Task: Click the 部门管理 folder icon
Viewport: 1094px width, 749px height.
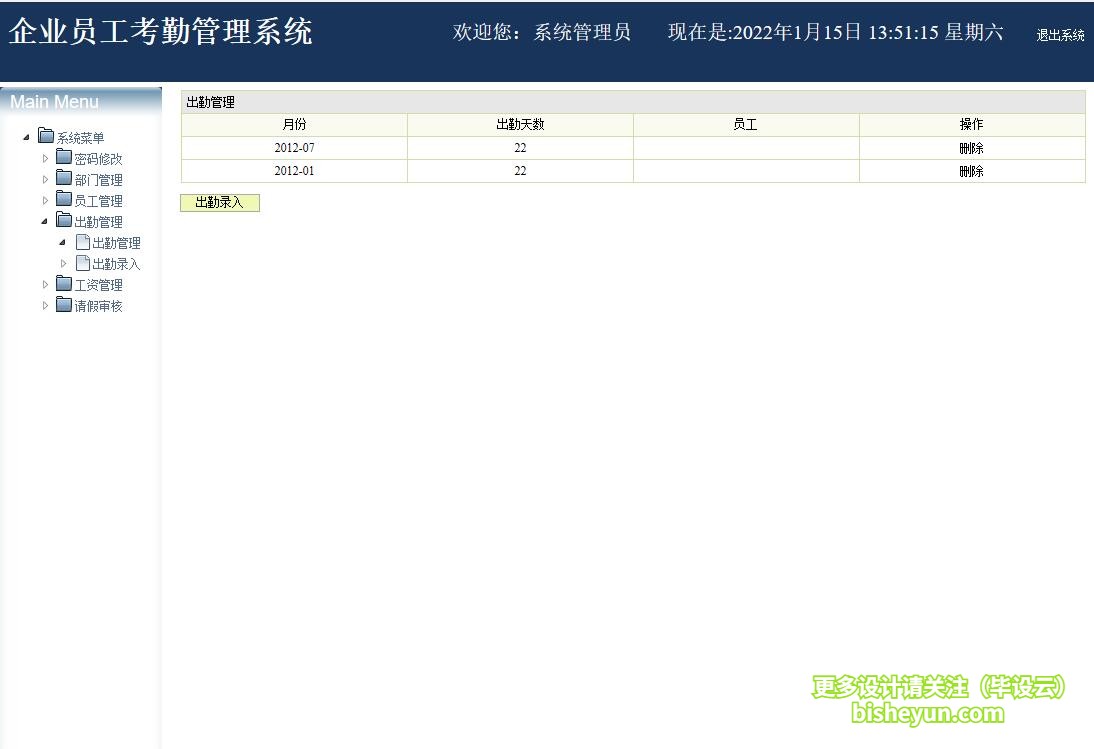Action: (64, 179)
